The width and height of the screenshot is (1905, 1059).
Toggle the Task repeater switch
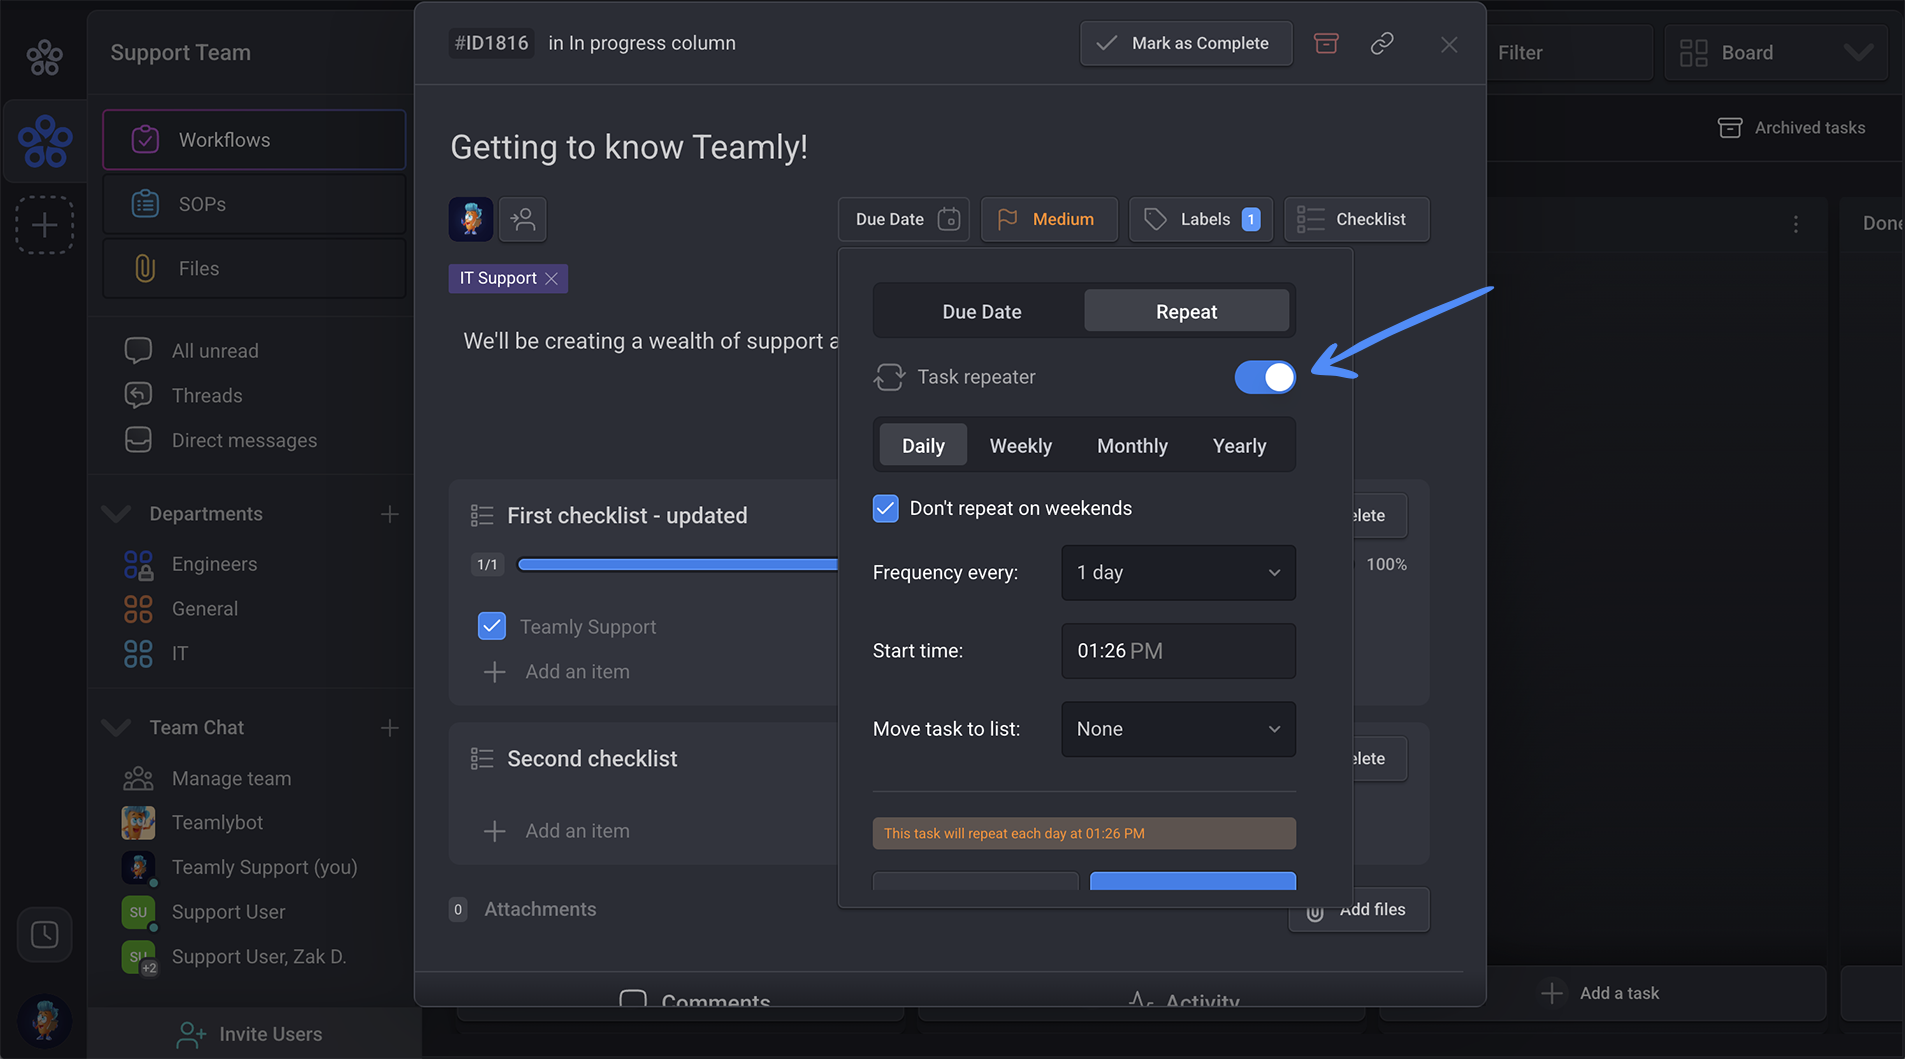coord(1265,377)
